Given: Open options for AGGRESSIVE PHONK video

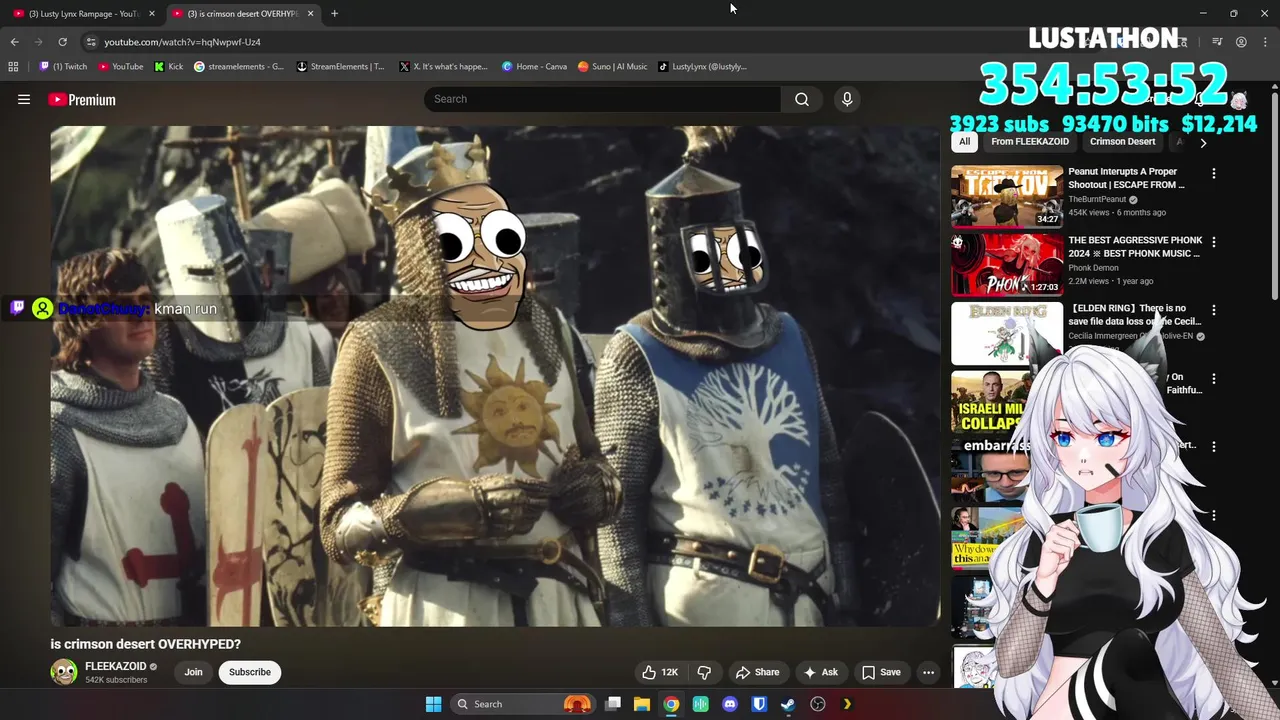Looking at the screenshot, I should click(x=1214, y=242).
